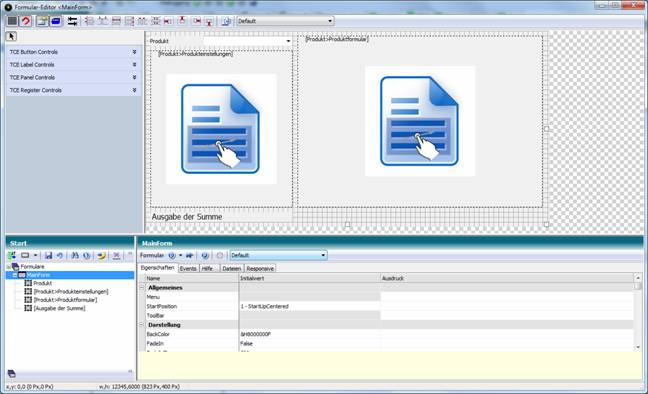Click the small icon at bottom of Start panel
648x394 pixels.
[12, 373]
